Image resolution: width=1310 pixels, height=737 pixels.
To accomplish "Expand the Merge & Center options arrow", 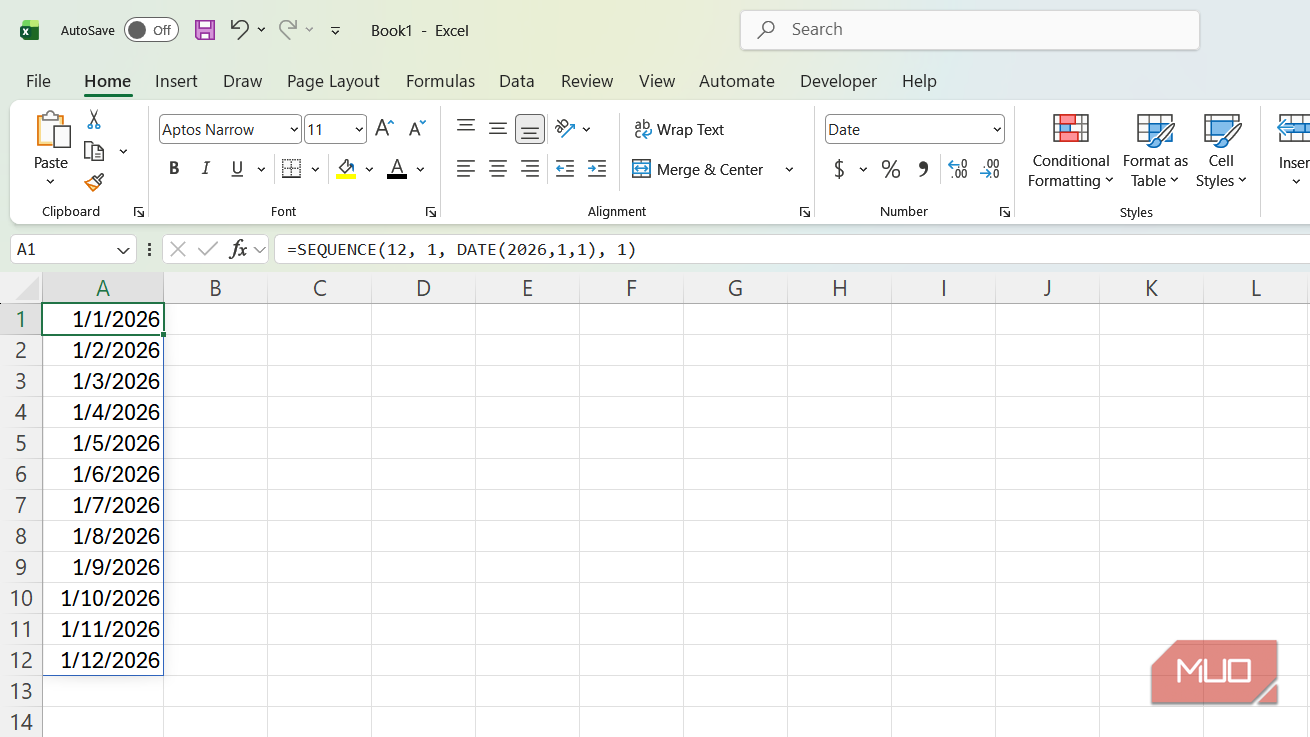I will [789, 169].
